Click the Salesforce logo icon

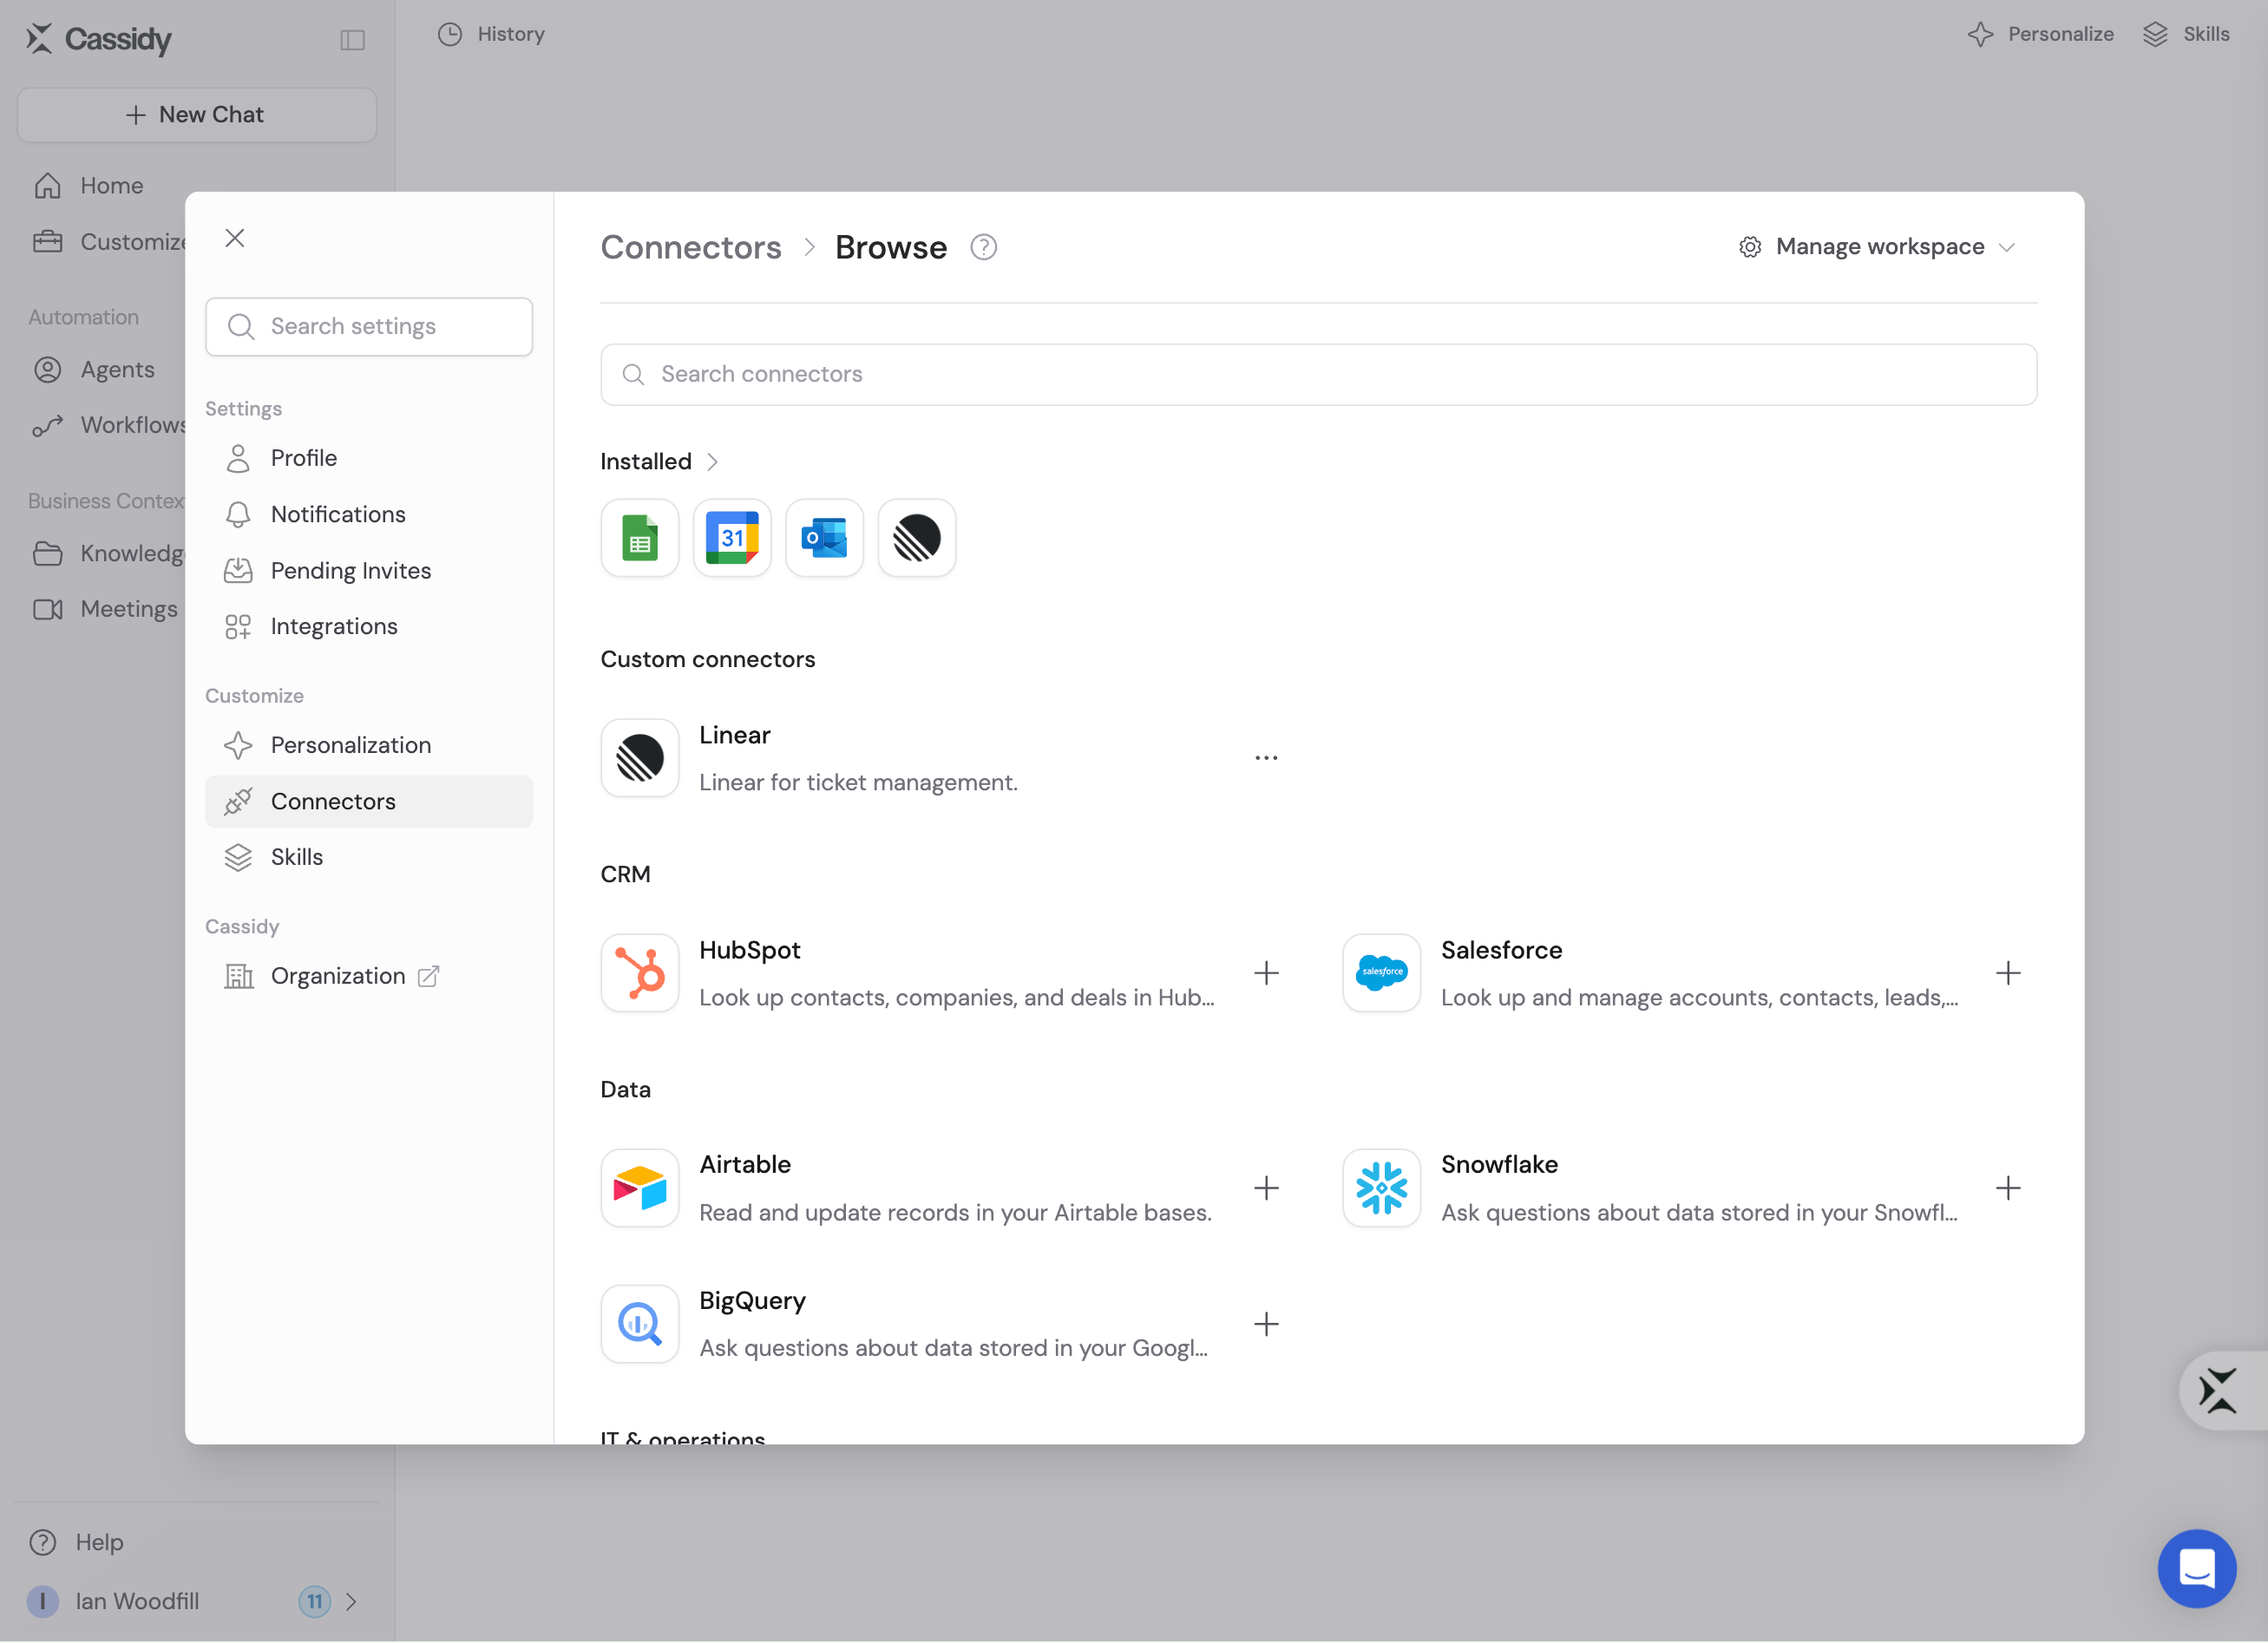click(1382, 973)
